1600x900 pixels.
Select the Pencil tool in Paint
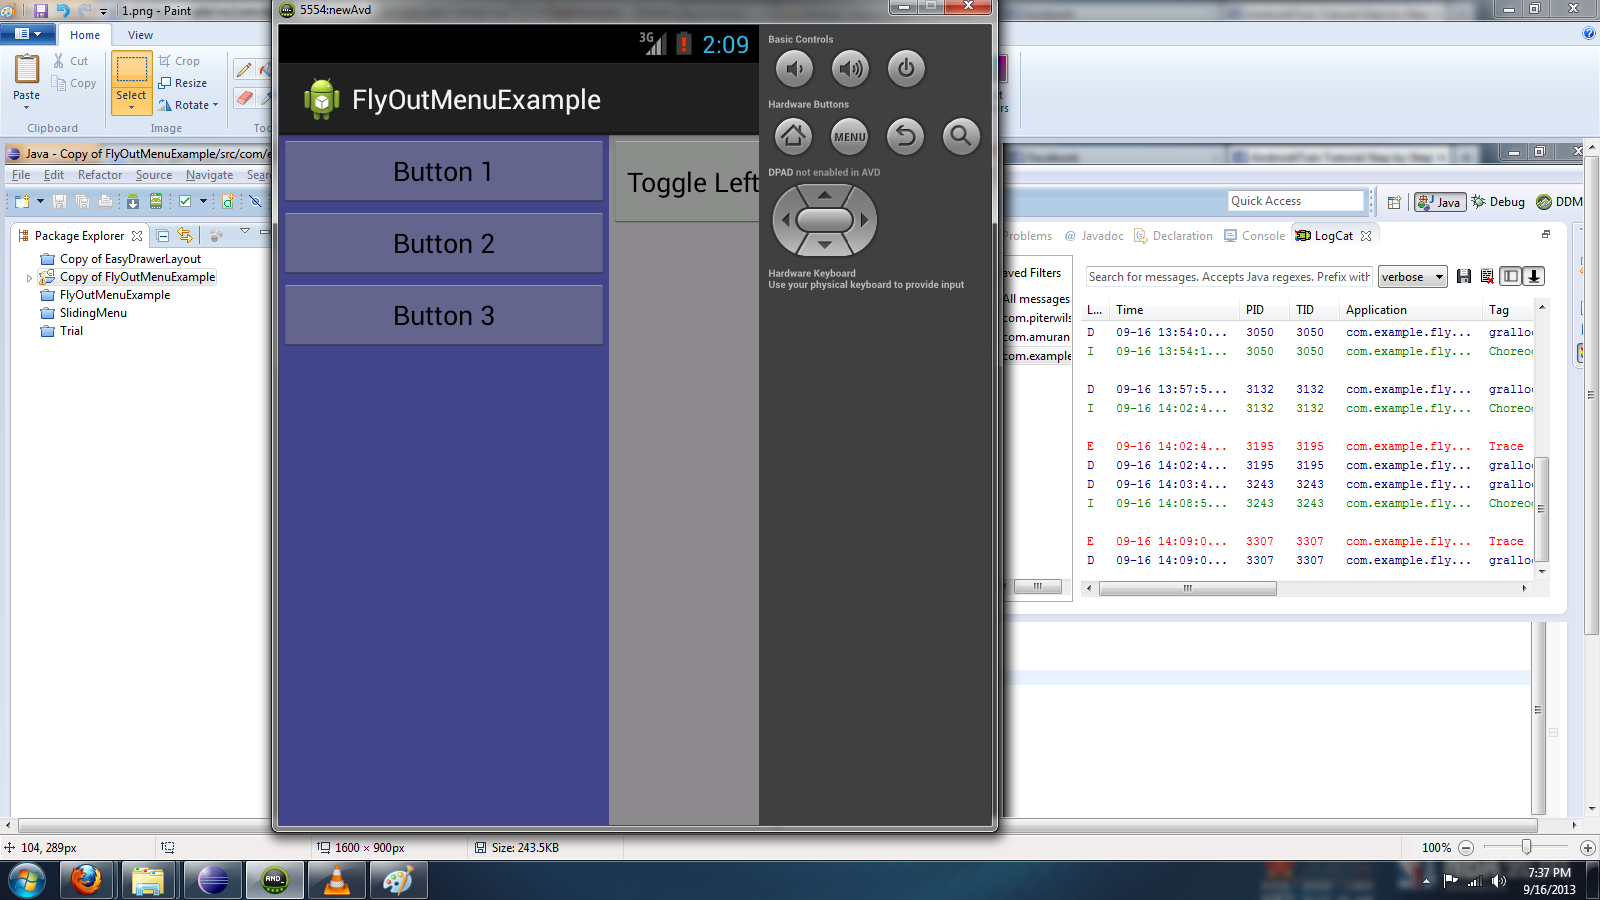[x=244, y=69]
